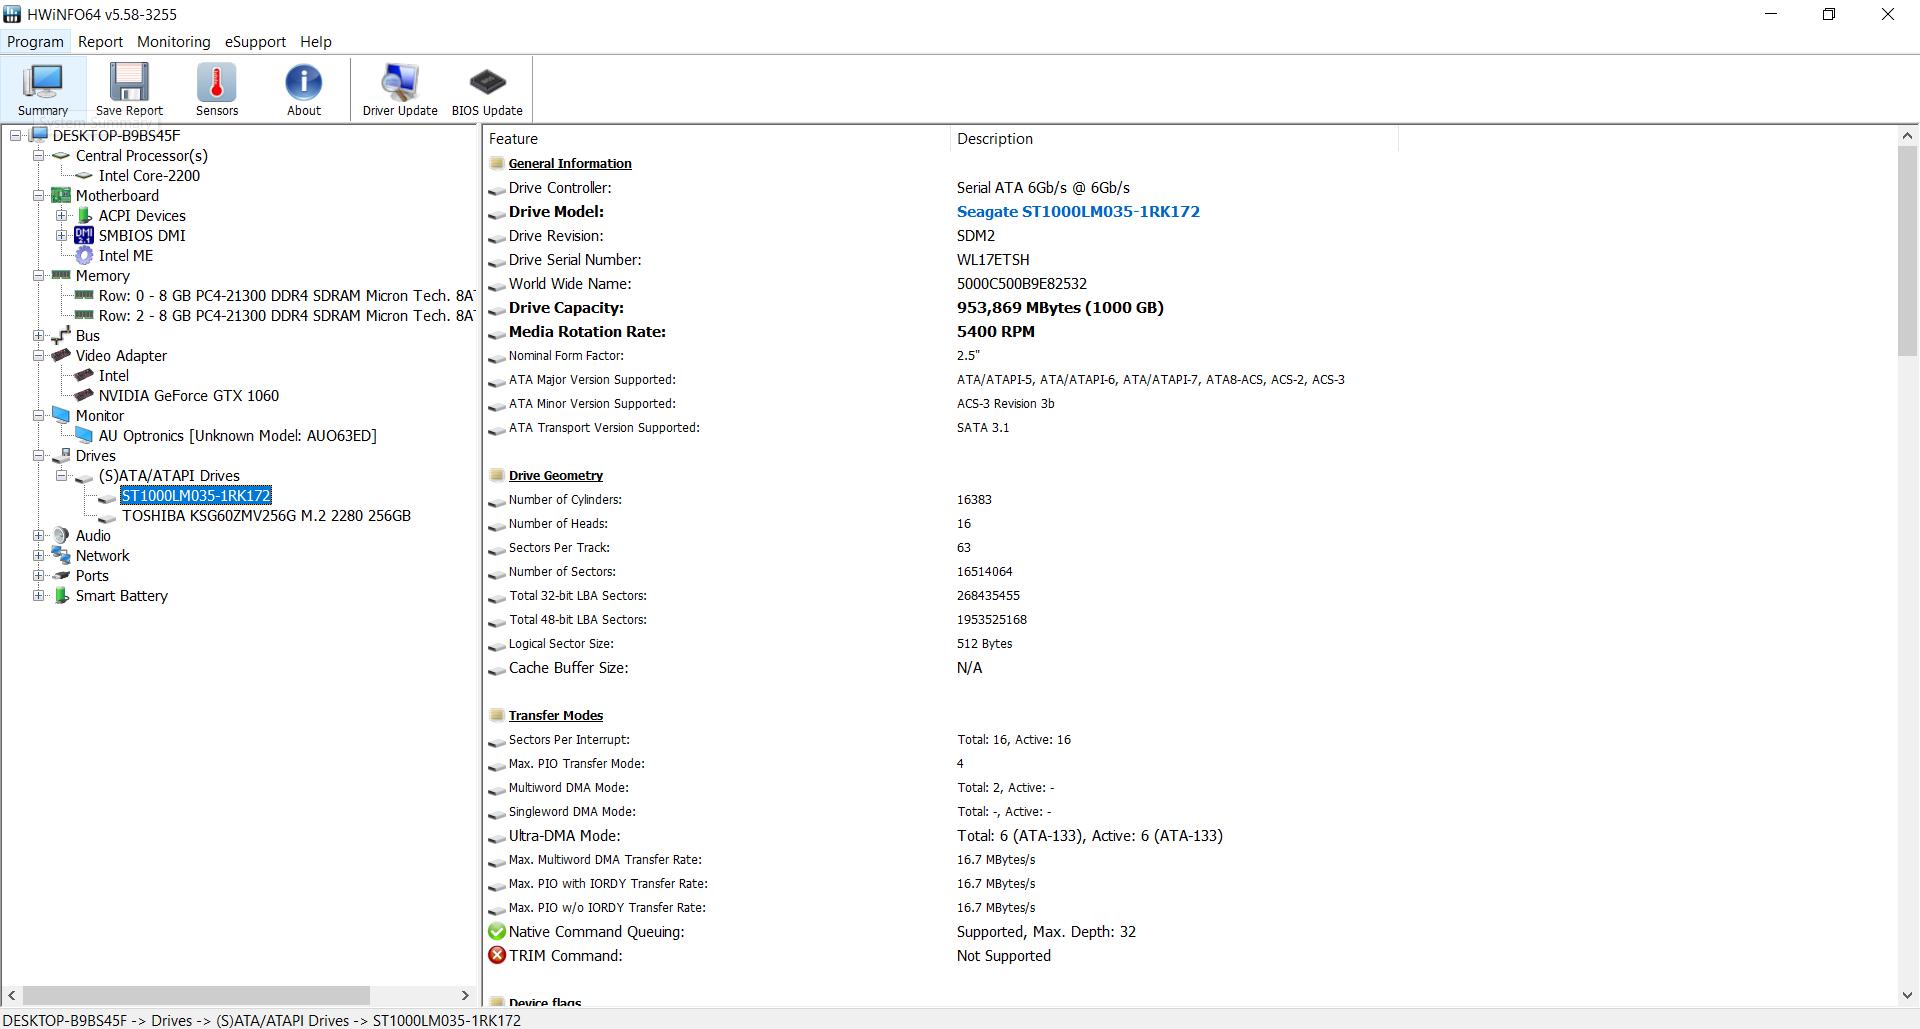Select memory Row: 2 entry
1920x1029 pixels.
coord(286,315)
